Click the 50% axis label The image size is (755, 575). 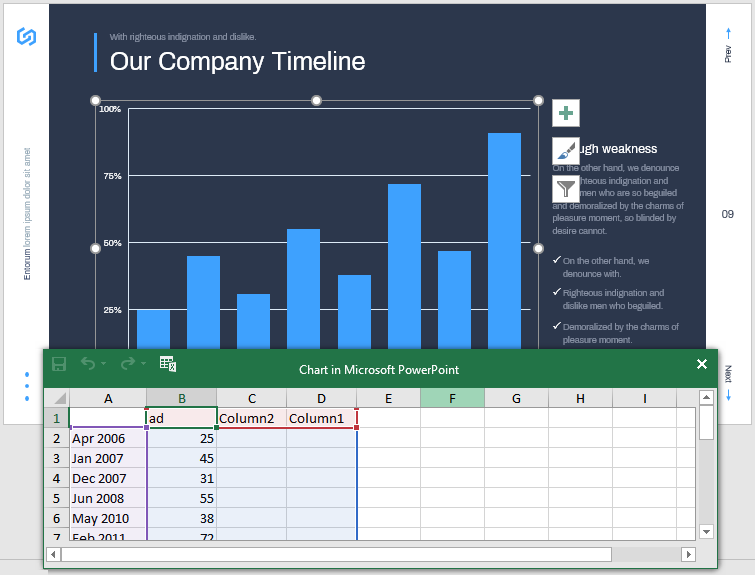112,243
